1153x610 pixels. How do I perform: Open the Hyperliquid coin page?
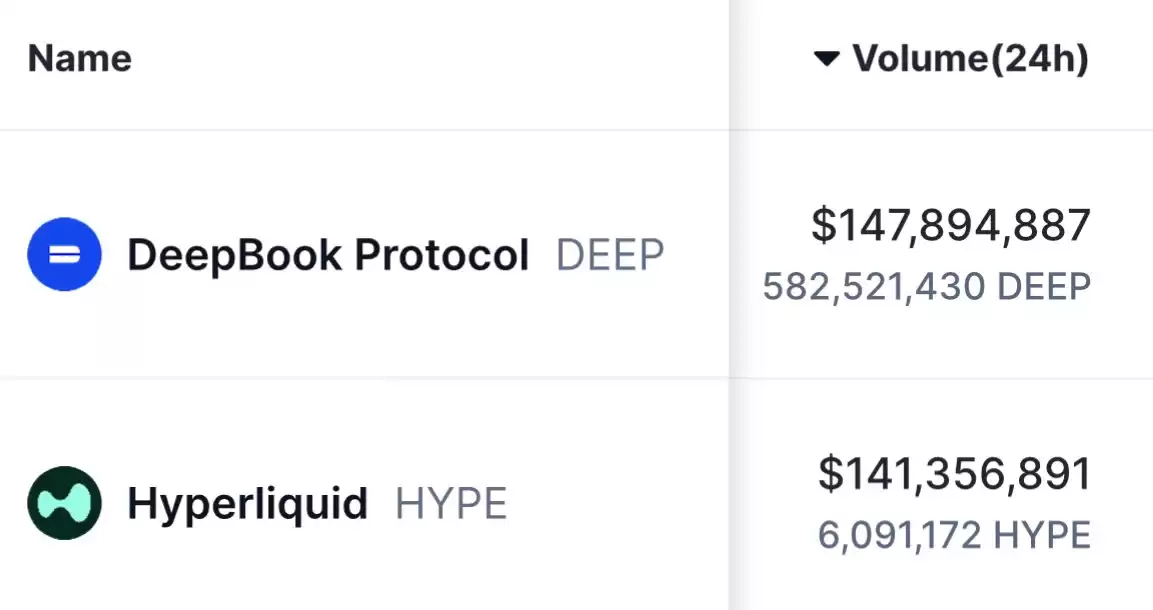(x=247, y=504)
